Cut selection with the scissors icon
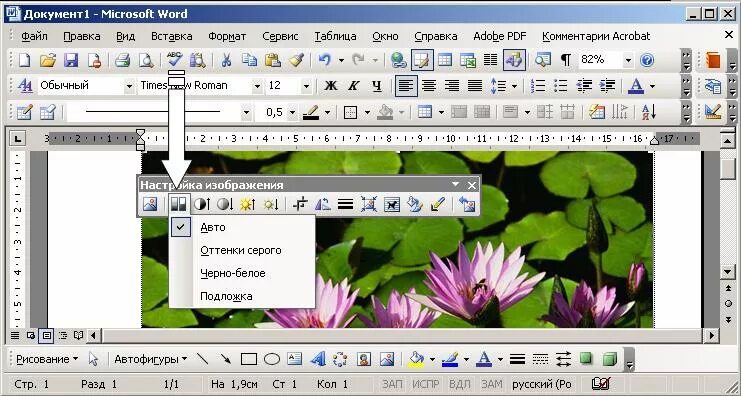 [x=226, y=60]
